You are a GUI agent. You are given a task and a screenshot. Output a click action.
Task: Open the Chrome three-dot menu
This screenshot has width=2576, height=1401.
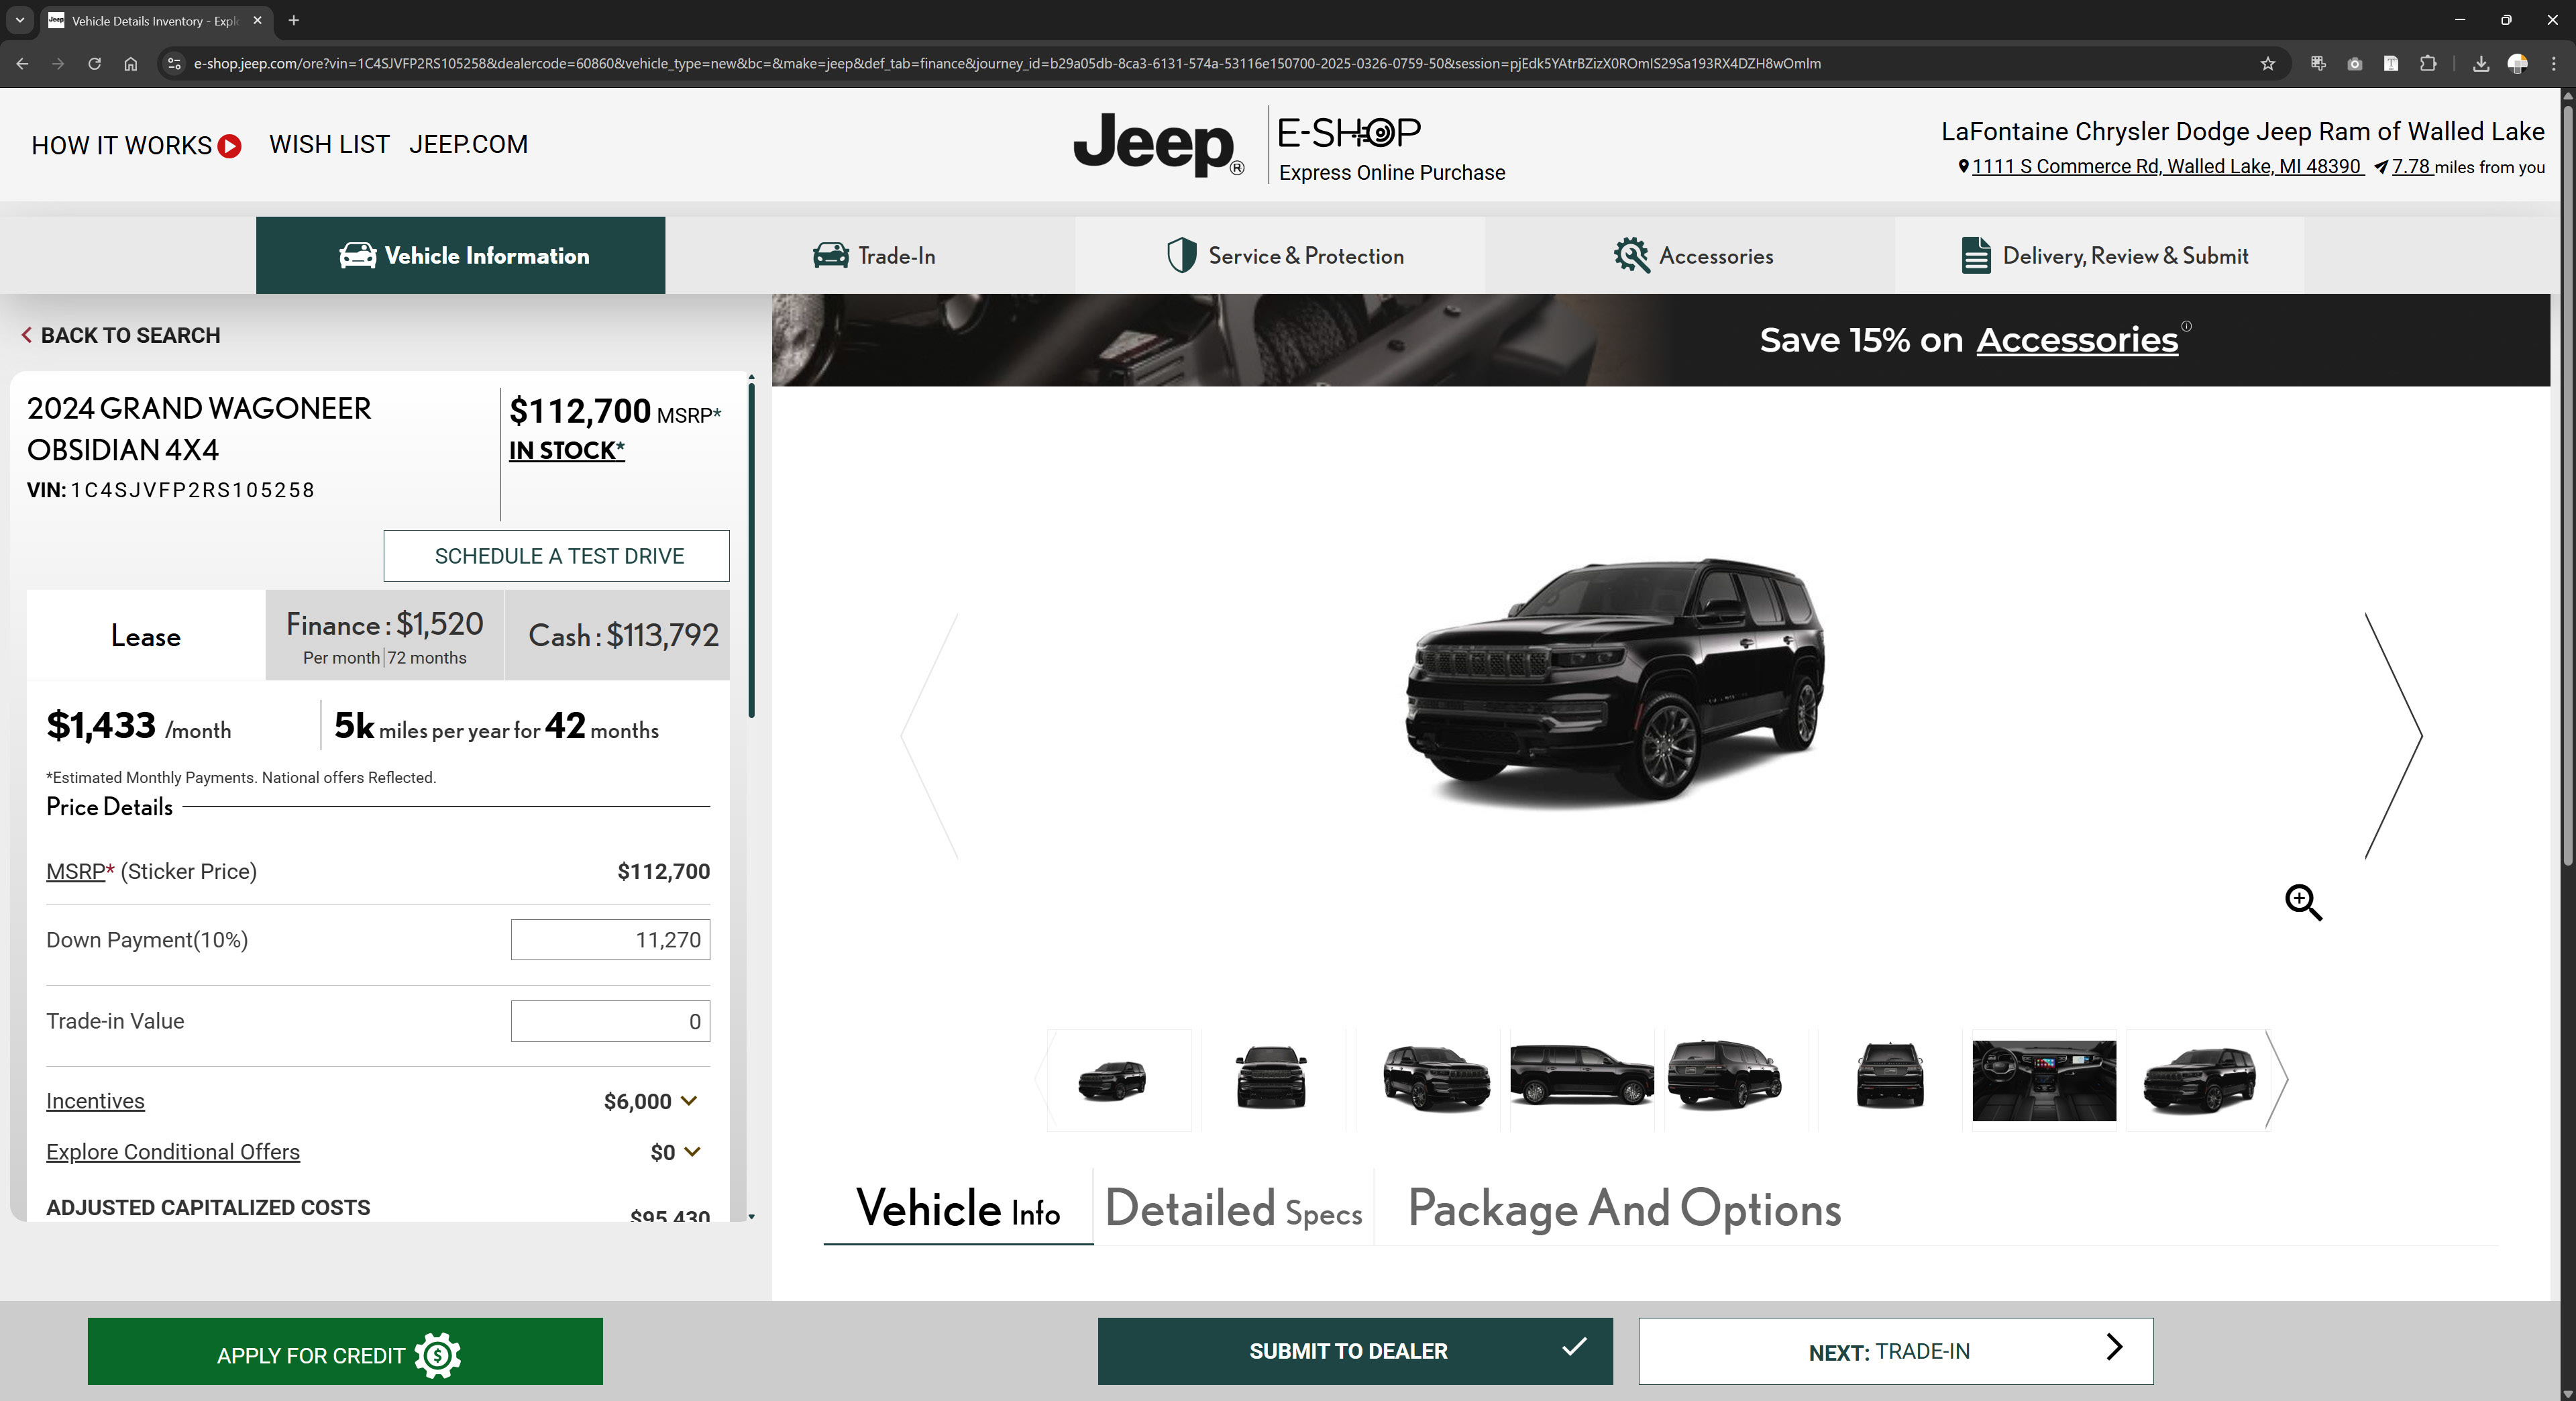(x=2554, y=63)
